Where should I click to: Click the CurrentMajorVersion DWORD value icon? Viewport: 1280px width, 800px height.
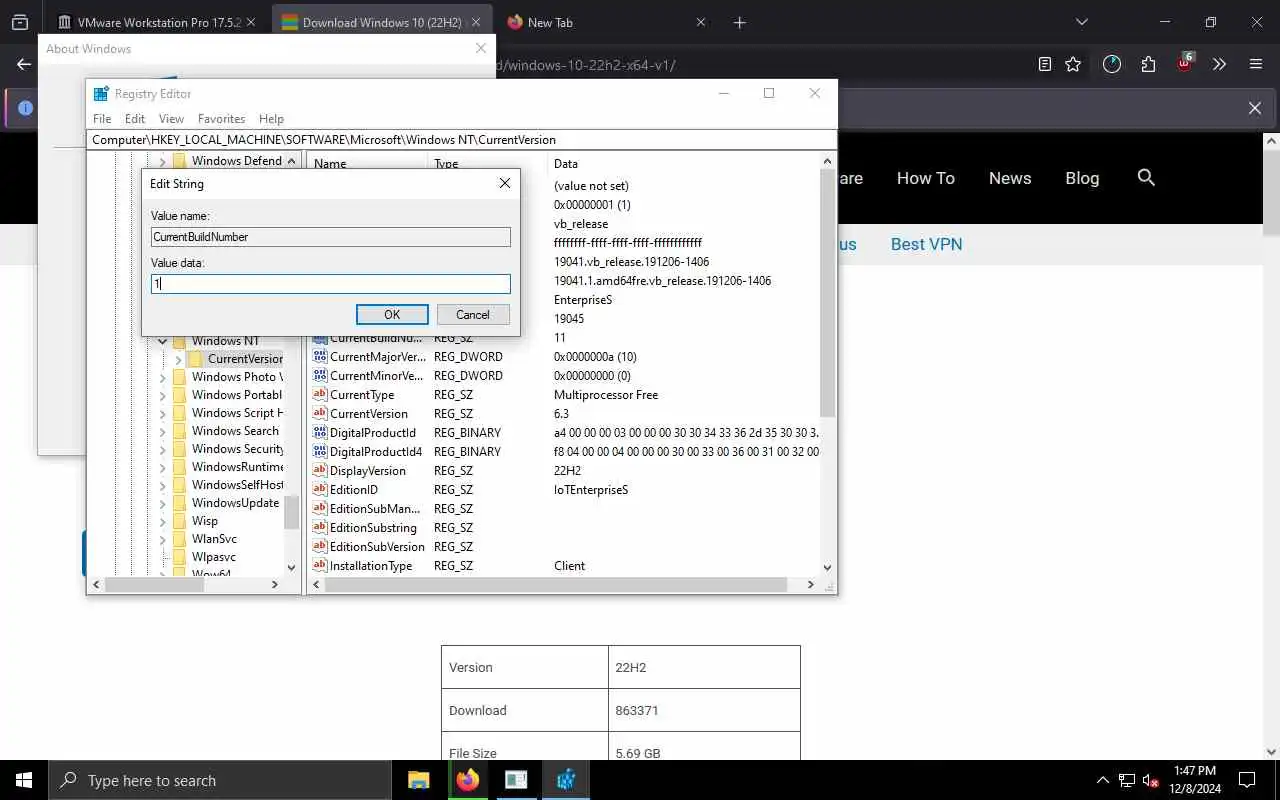320,356
